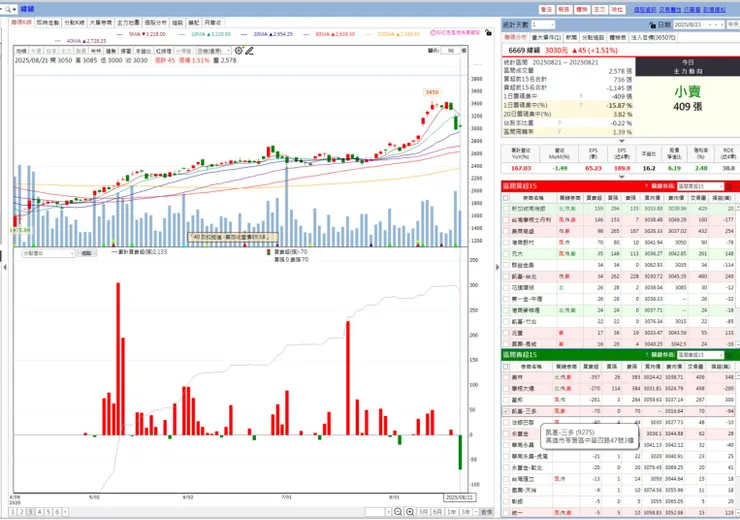Untick the checked 凱基-三多 checkbox
The width and height of the screenshot is (740, 520).
pyautogui.click(x=506, y=411)
